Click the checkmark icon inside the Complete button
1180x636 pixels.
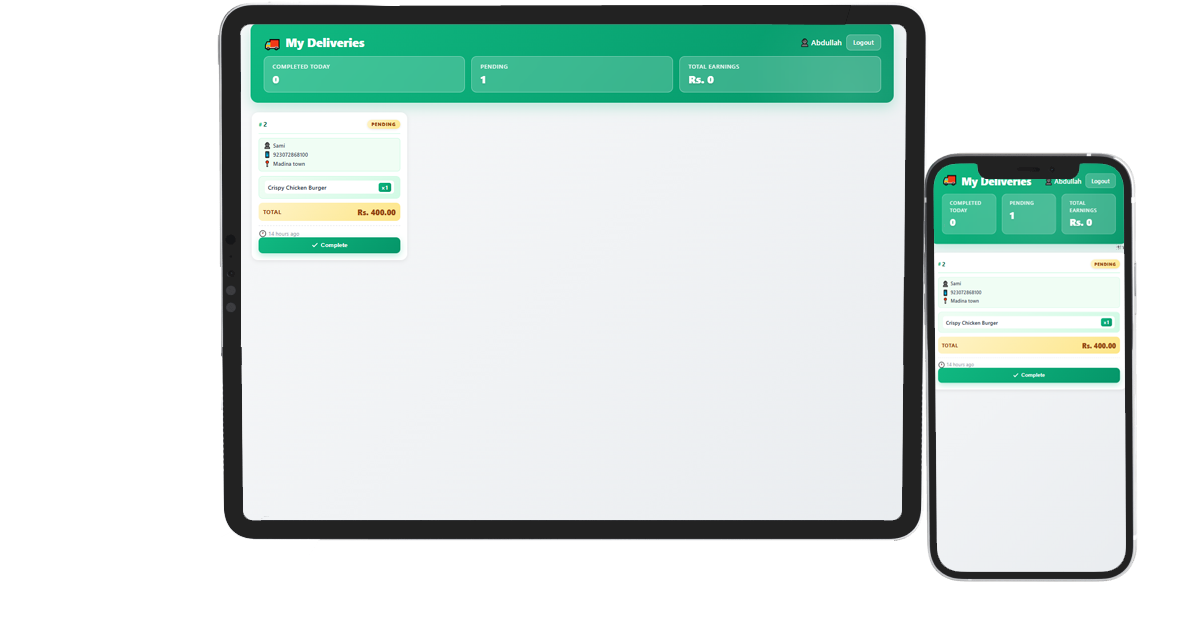314,245
